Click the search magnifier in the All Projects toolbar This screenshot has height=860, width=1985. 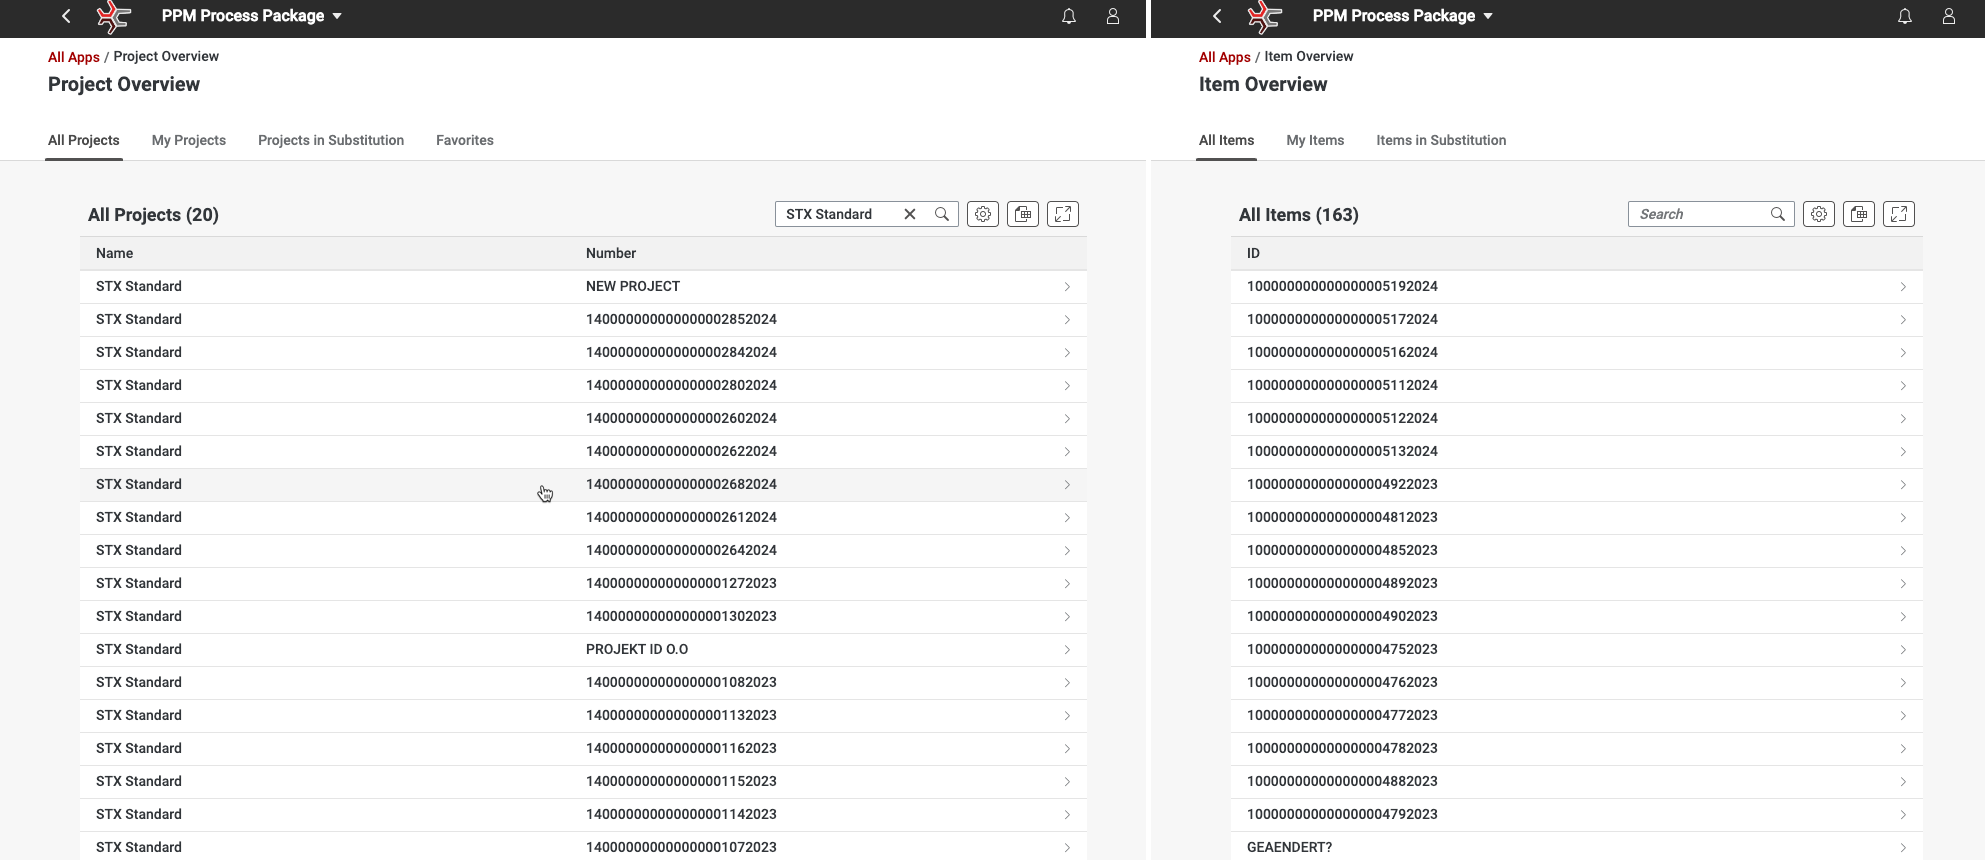[942, 214]
